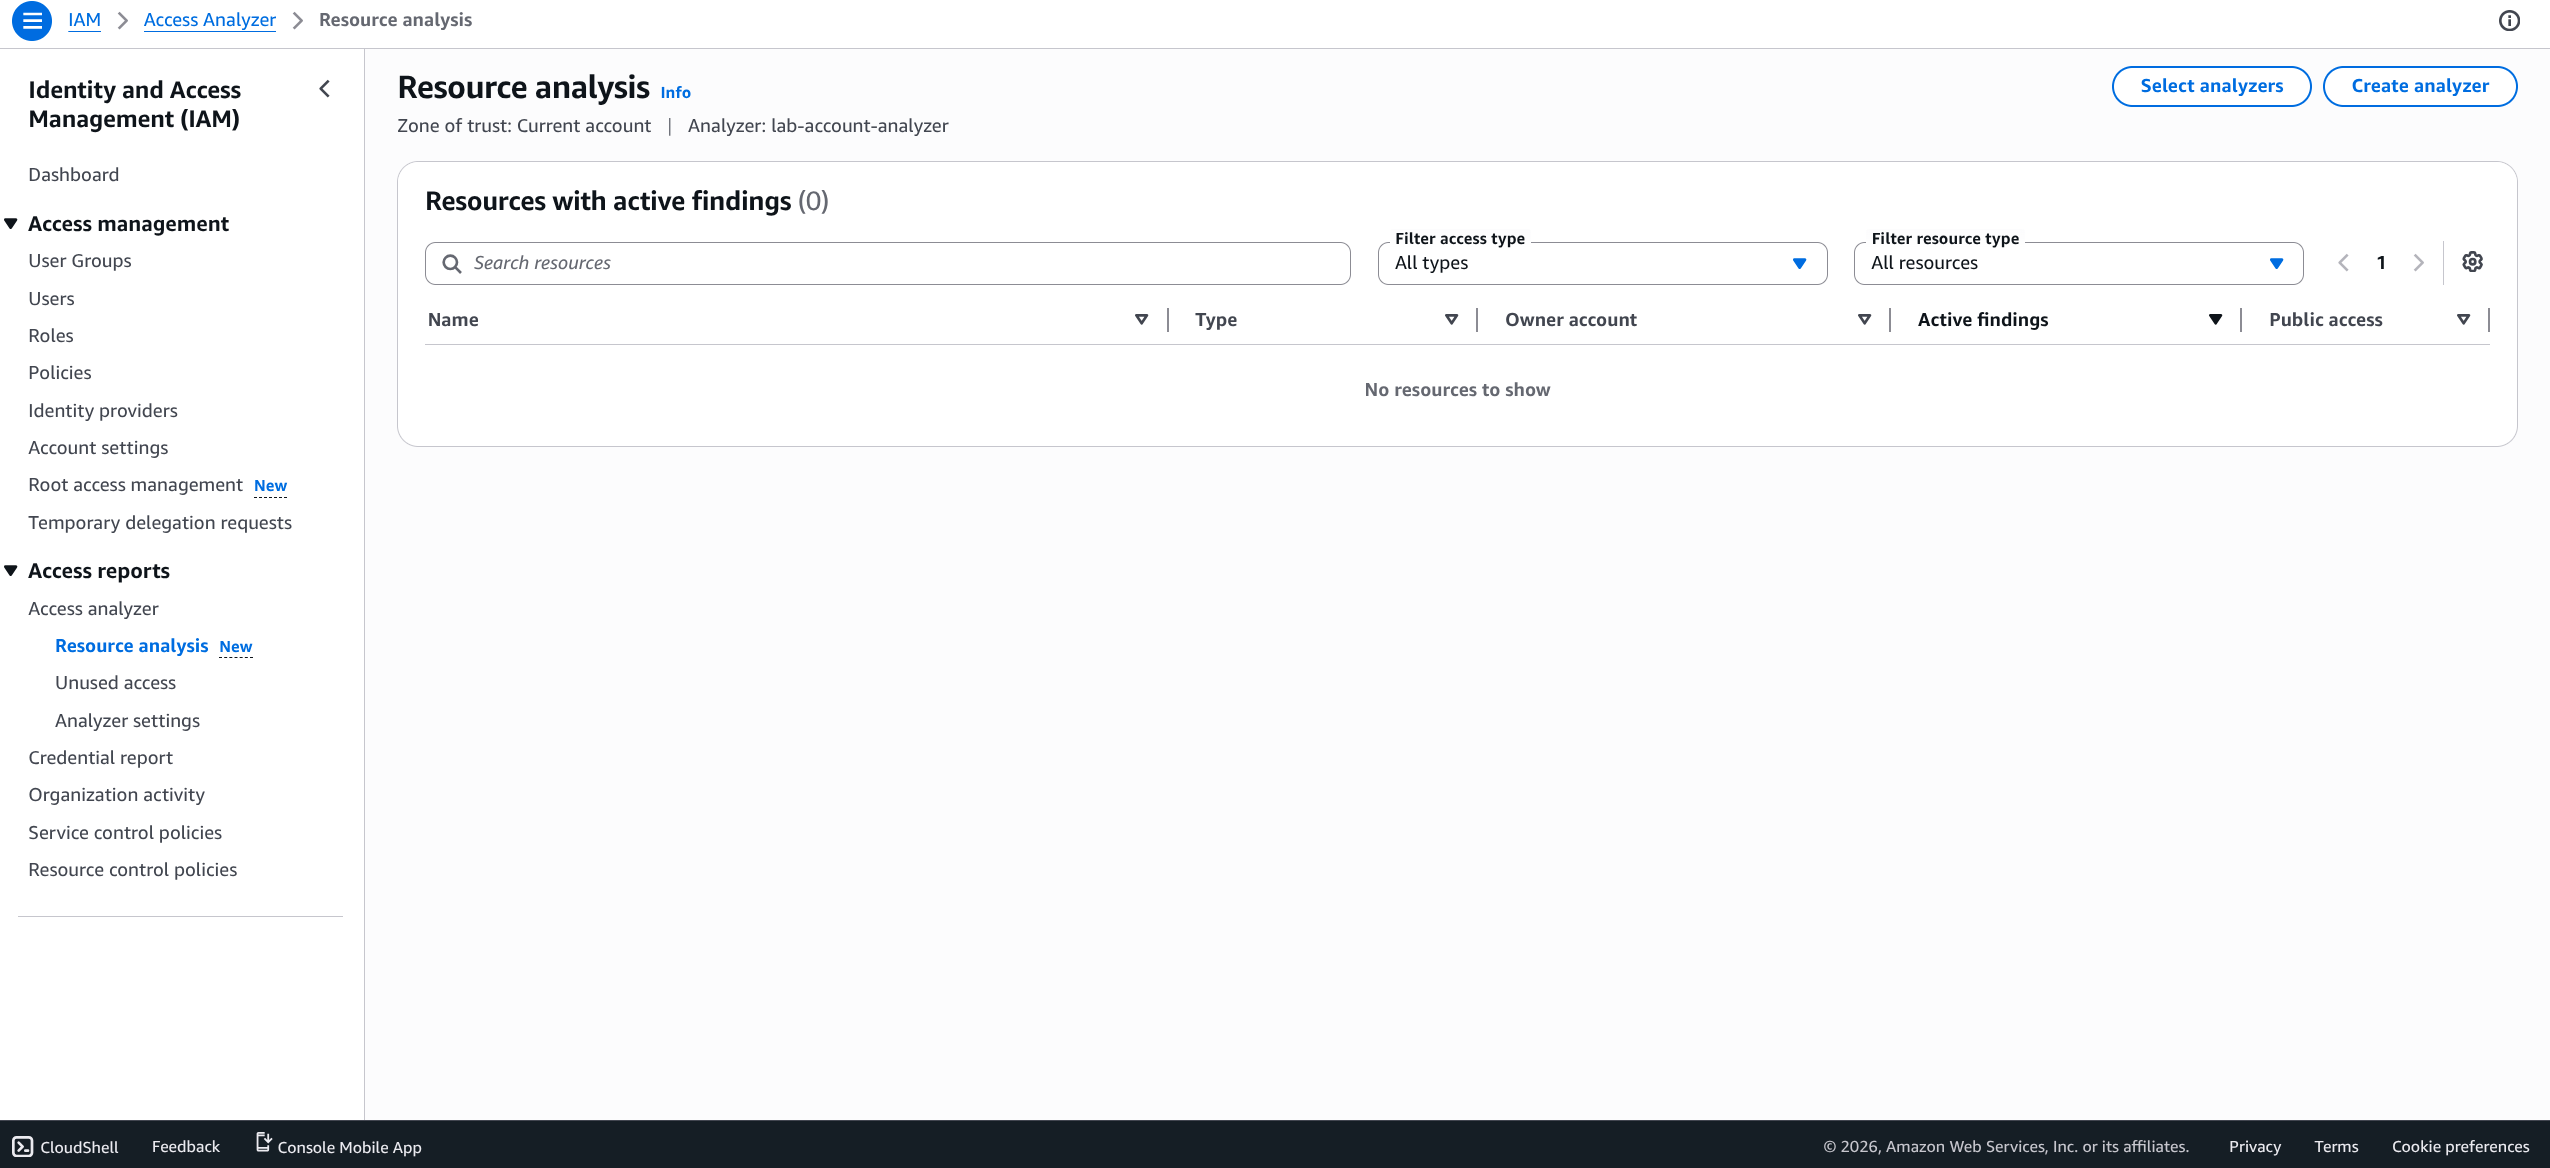Click the Feedback link in footer
The height and width of the screenshot is (1168, 2550).
pos(185,1147)
